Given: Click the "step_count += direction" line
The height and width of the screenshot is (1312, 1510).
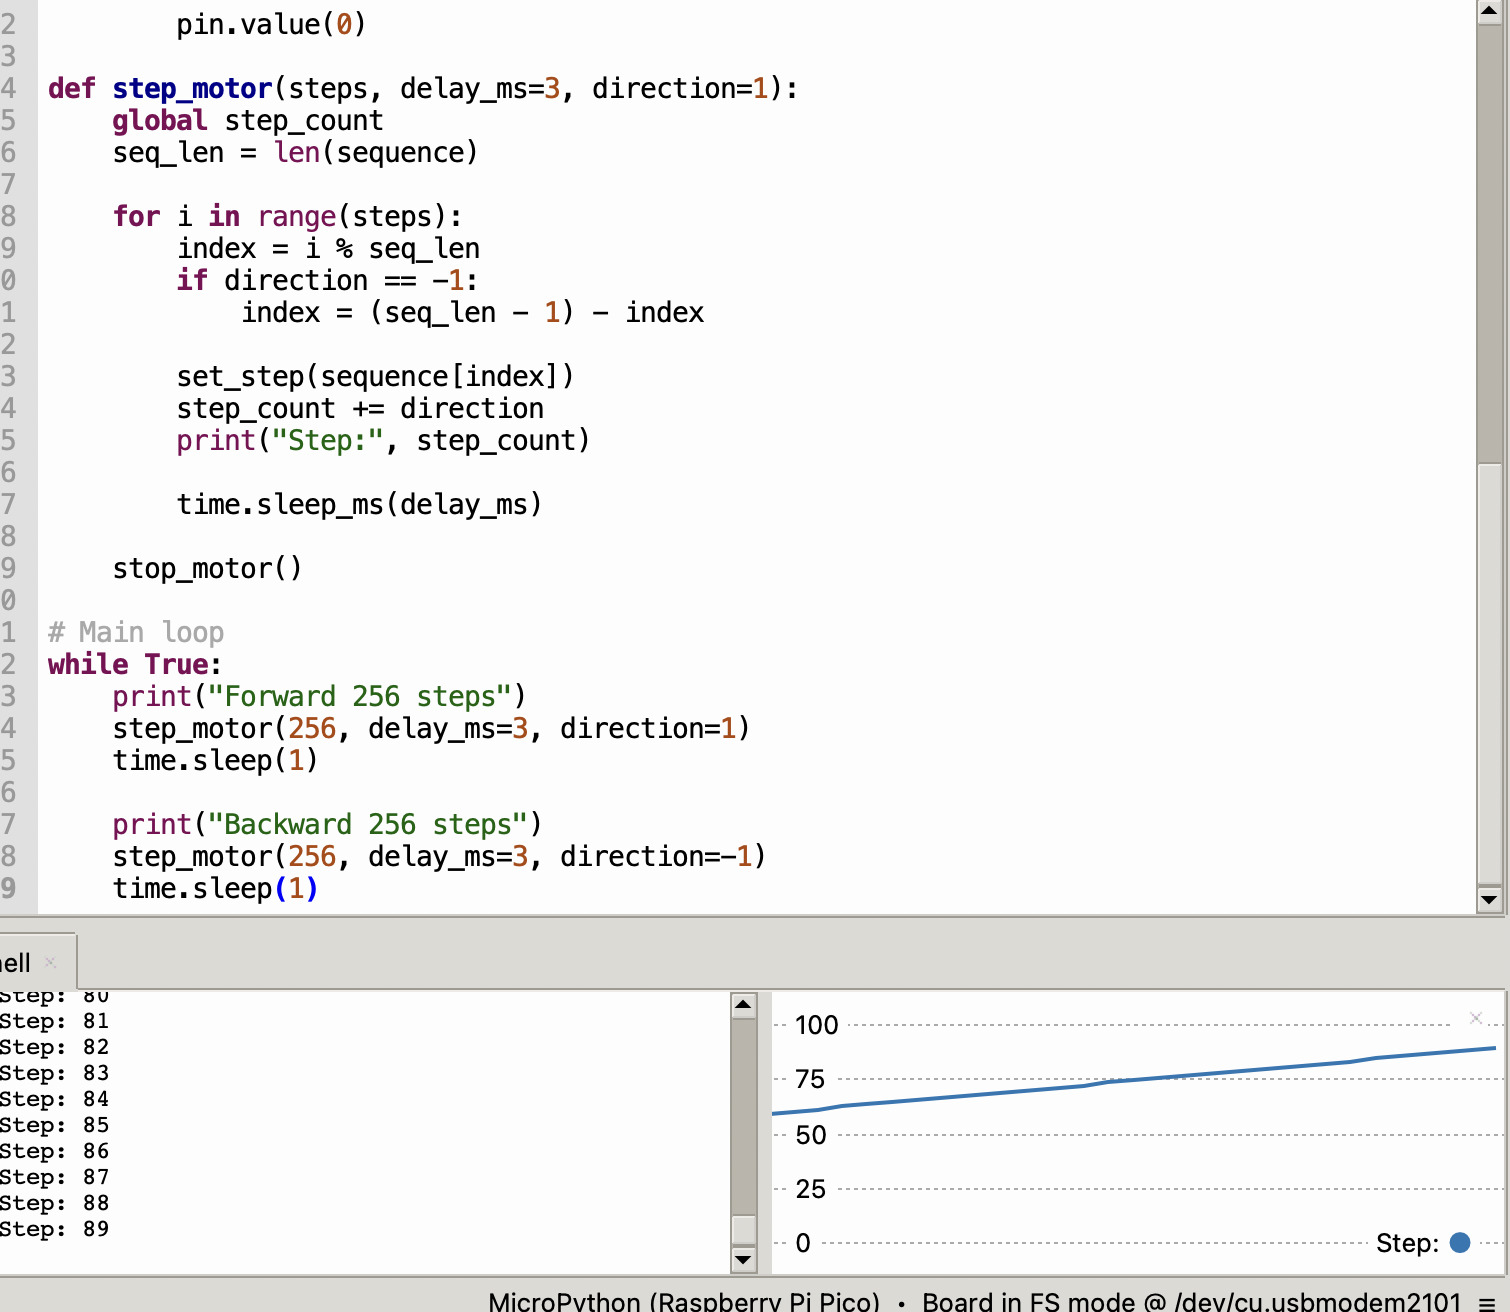Looking at the screenshot, I should tap(360, 408).
